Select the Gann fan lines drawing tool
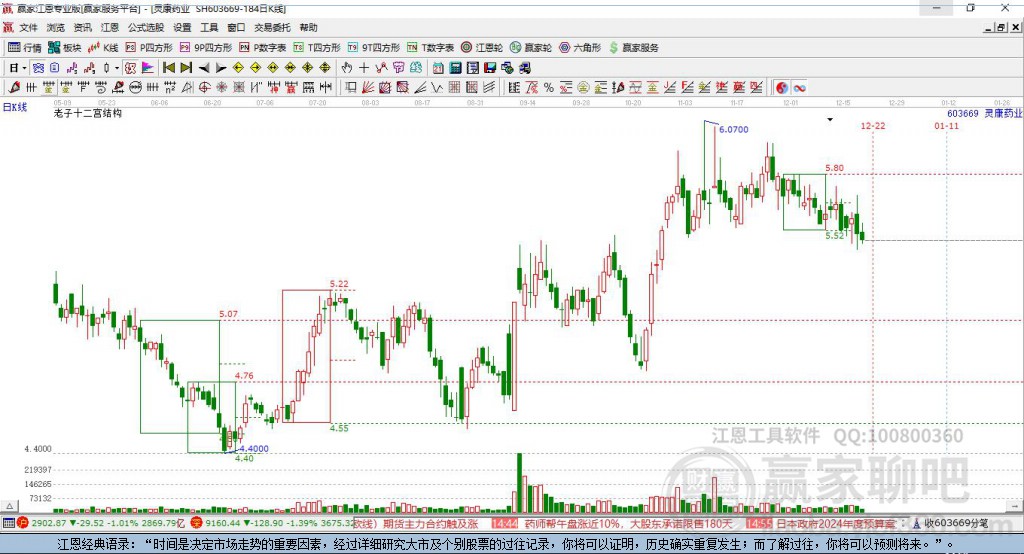 point(368,87)
